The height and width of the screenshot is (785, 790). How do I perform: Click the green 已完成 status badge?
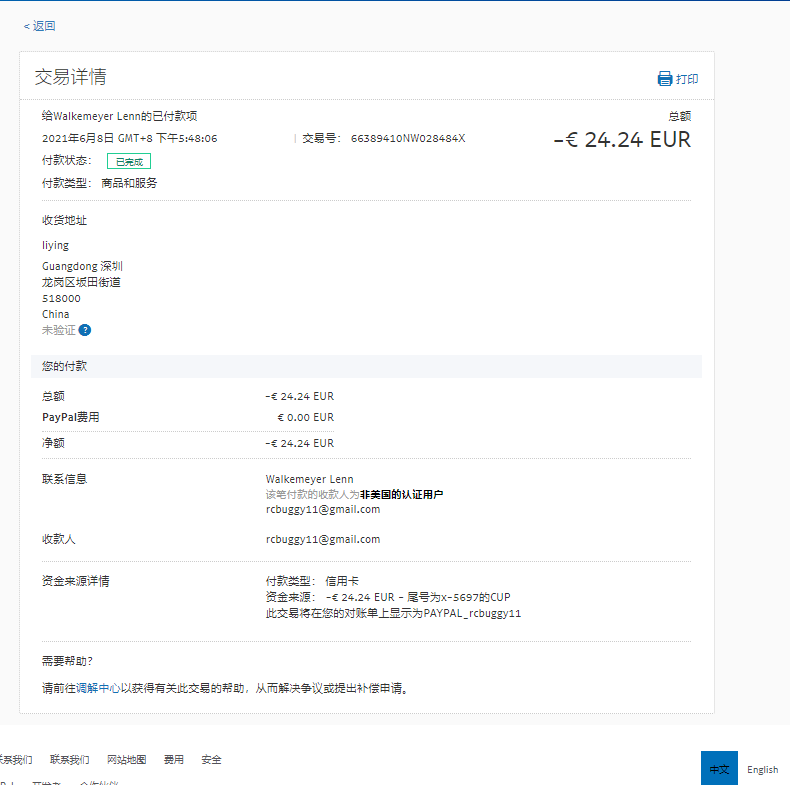point(129,161)
